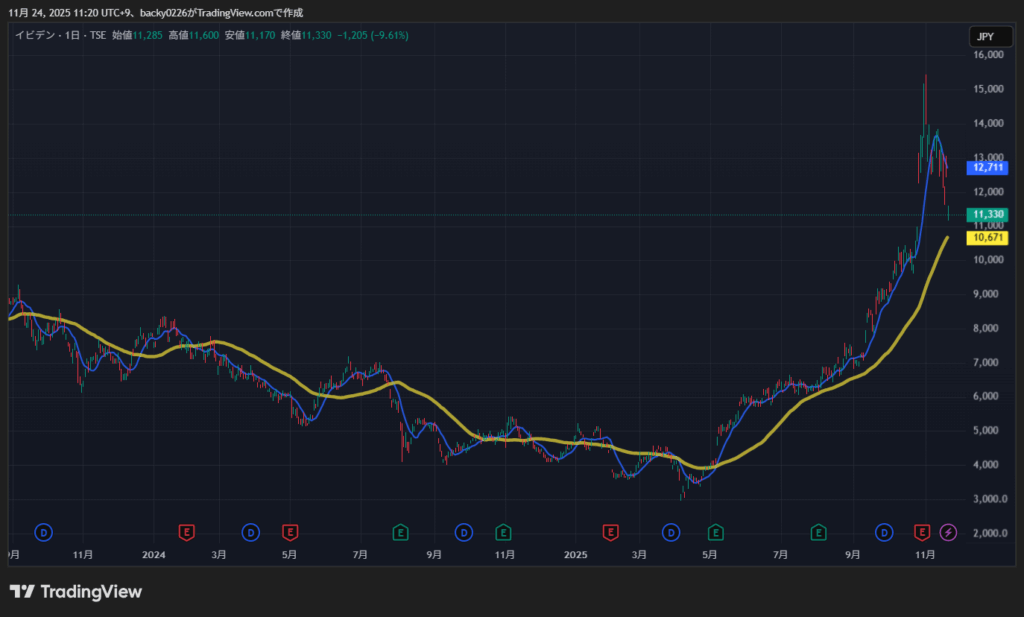Click the dividend D marker above 9月 2024
This screenshot has height=617, width=1024.
tap(464, 531)
